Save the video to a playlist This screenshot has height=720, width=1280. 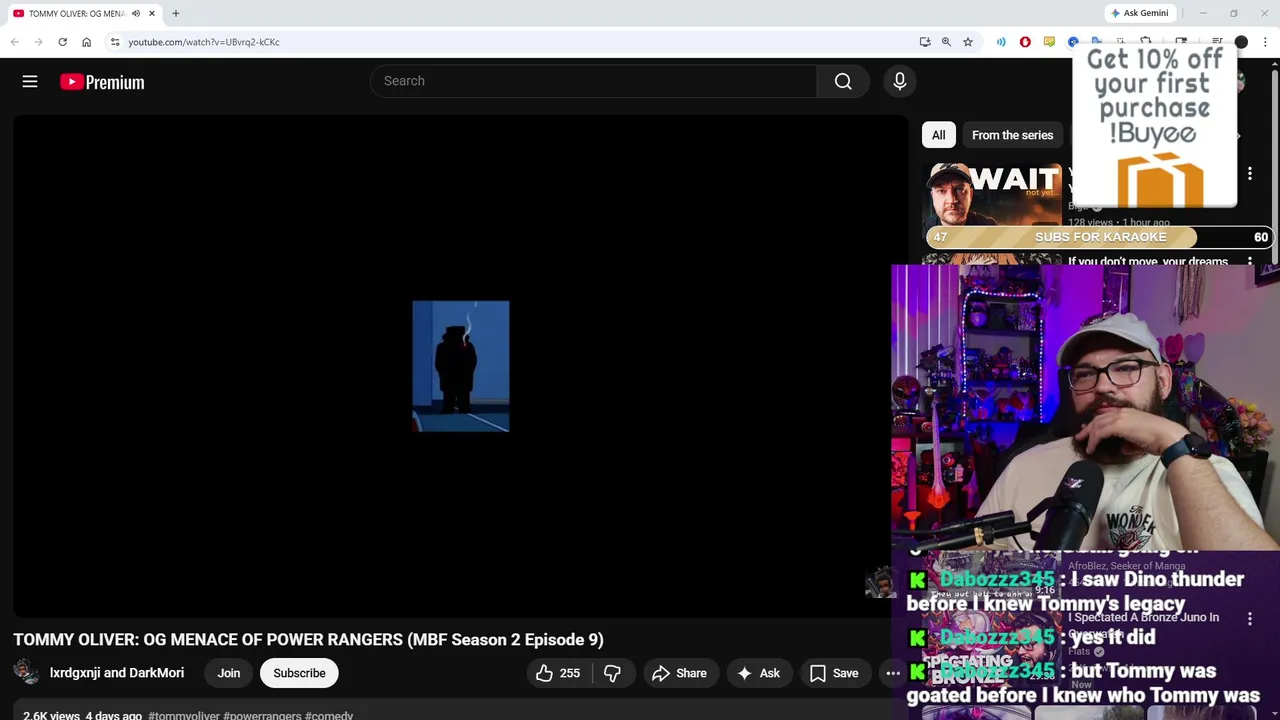(x=834, y=673)
